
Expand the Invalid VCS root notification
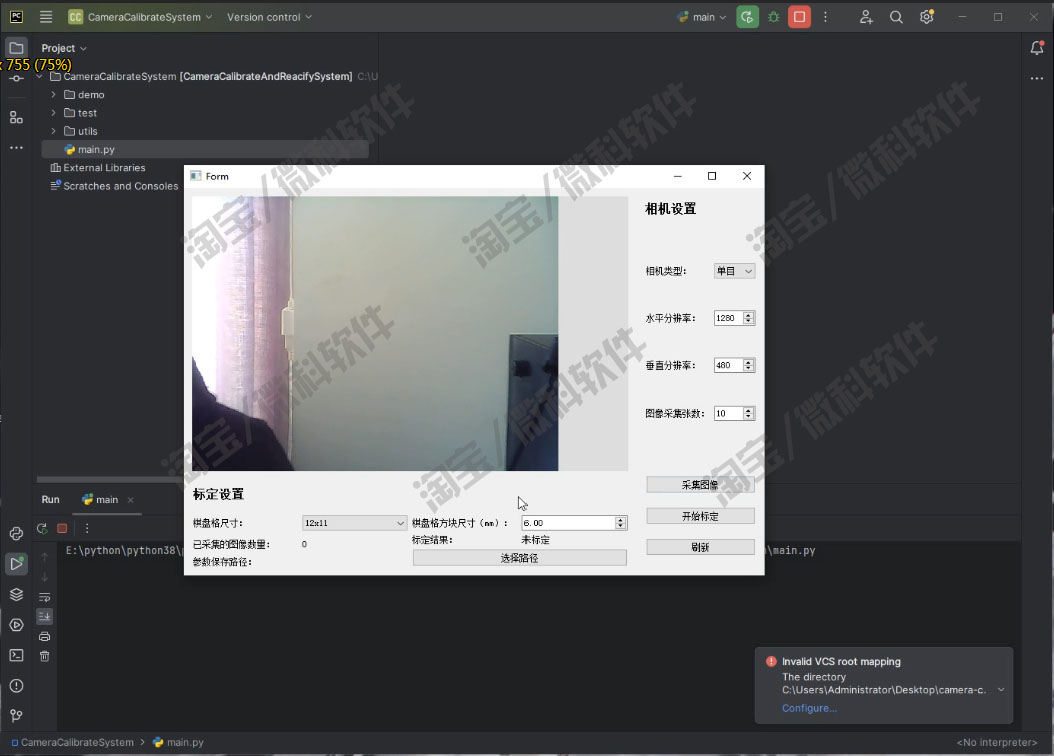(x=1001, y=690)
